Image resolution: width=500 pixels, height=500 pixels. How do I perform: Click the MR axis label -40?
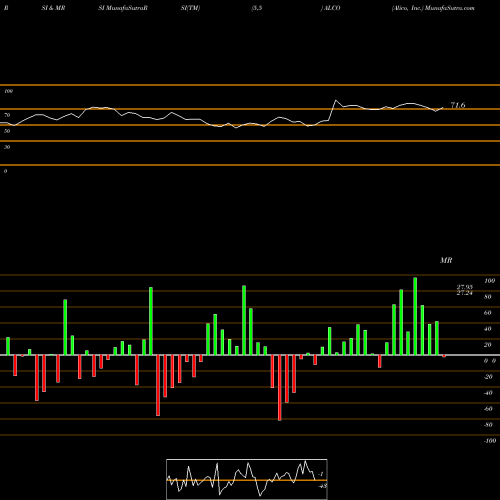click(488, 393)
